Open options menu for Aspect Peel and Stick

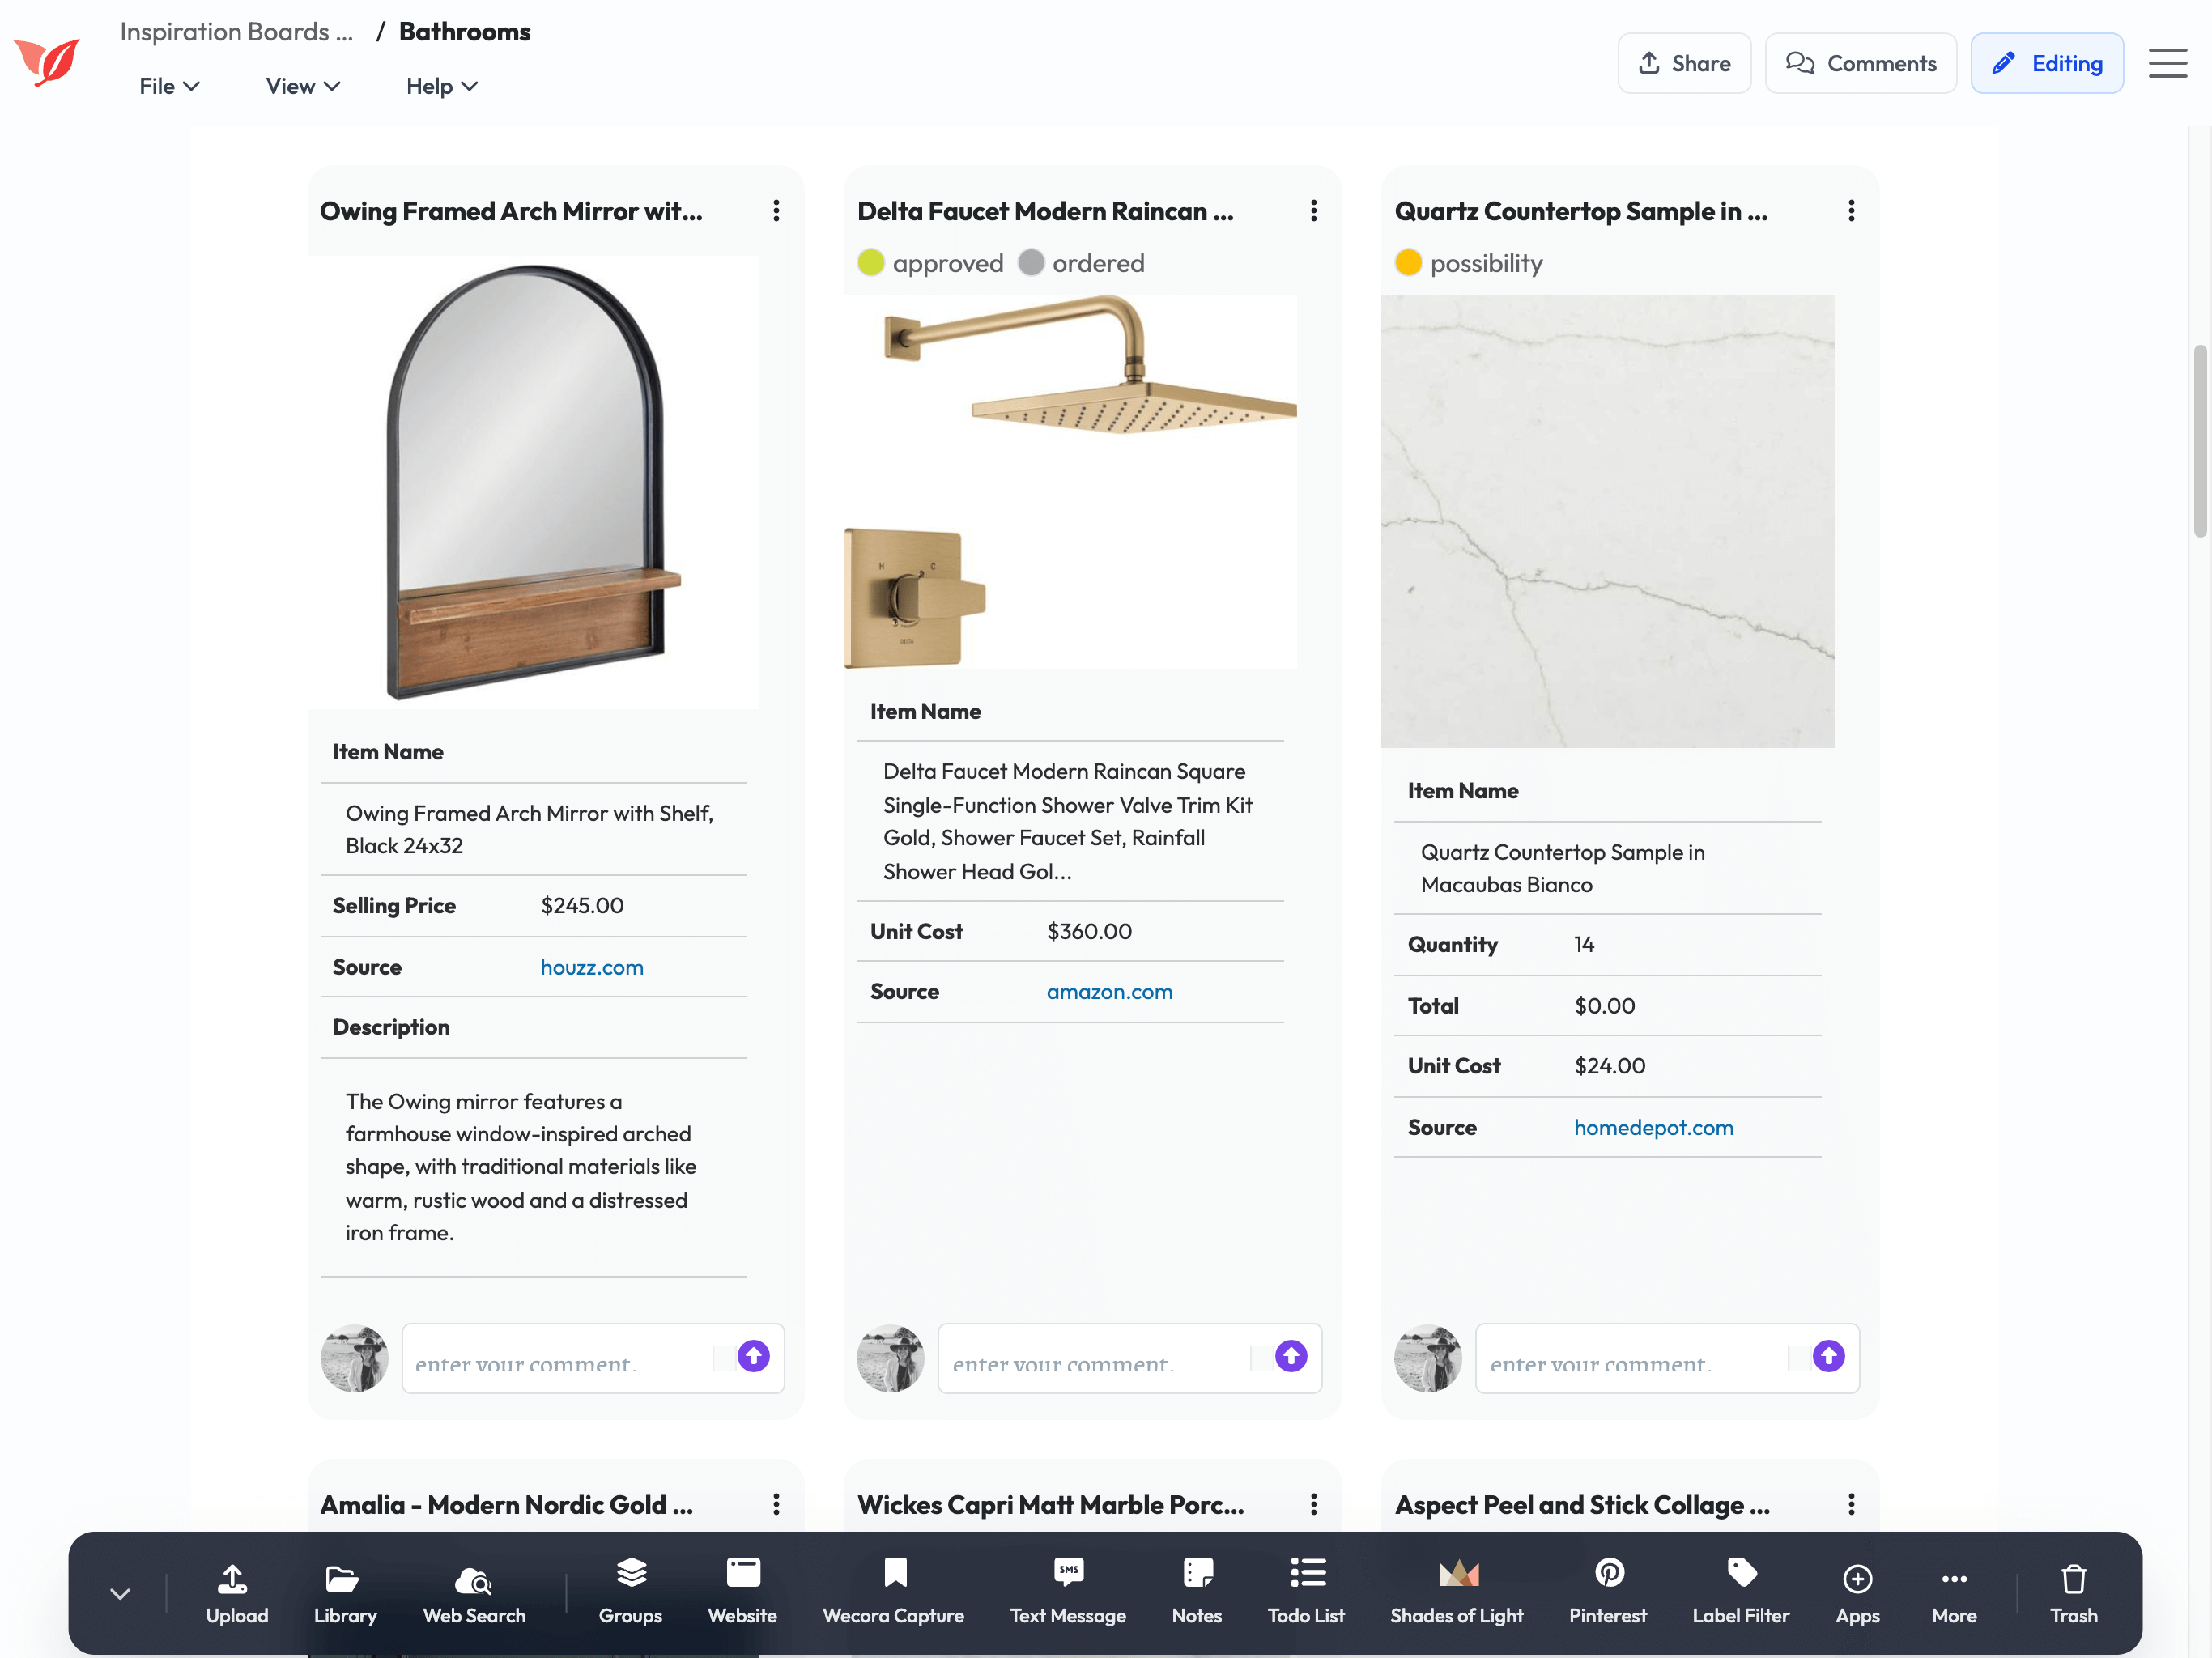tap(1851, 1504)
